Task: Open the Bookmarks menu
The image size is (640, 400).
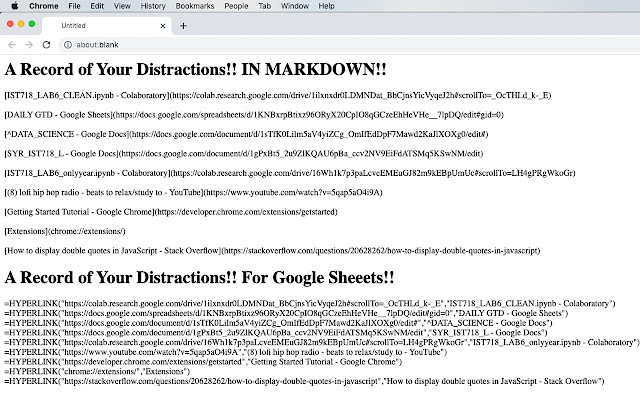Action: coord(195,6)
